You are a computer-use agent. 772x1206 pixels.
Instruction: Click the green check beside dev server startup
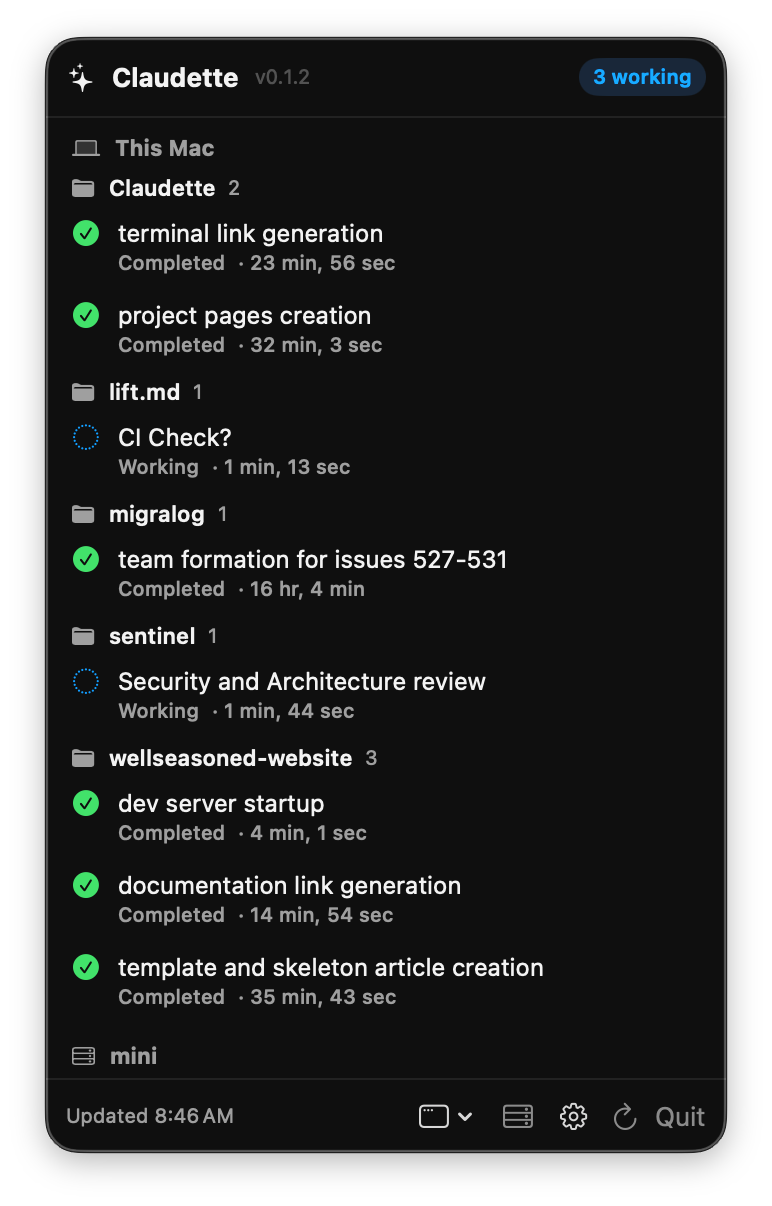tap(86, 803)
